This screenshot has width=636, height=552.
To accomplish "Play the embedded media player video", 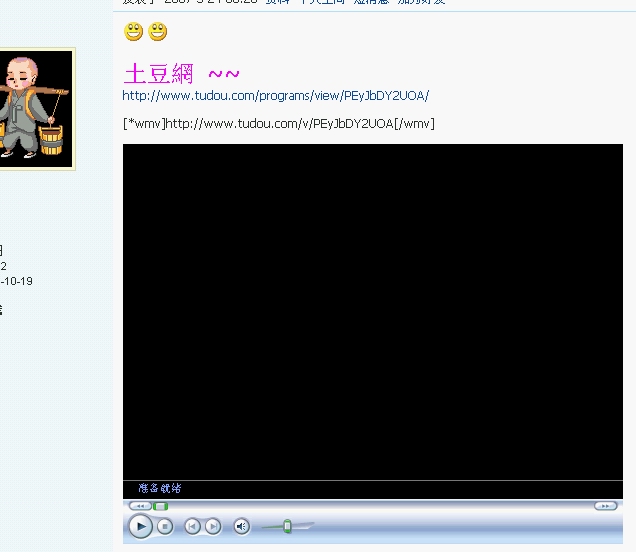I will coord(140,526).
